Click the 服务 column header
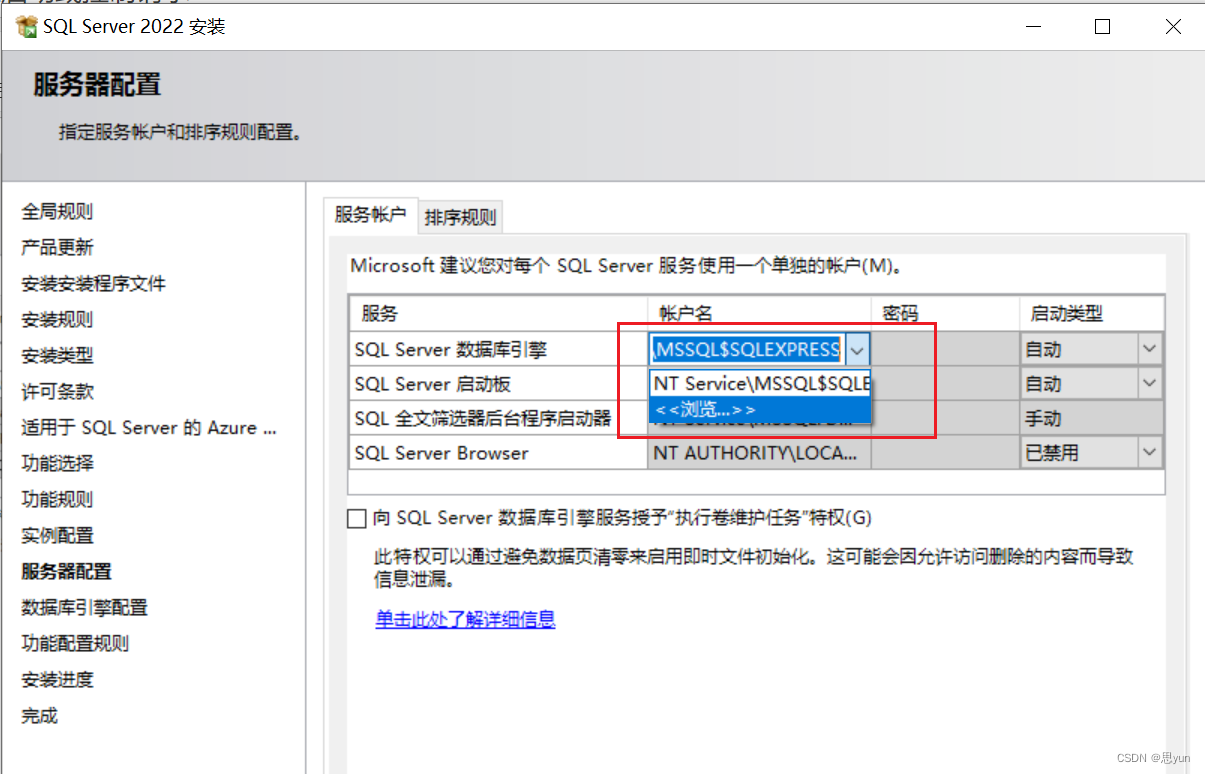 tap(498, 313)
